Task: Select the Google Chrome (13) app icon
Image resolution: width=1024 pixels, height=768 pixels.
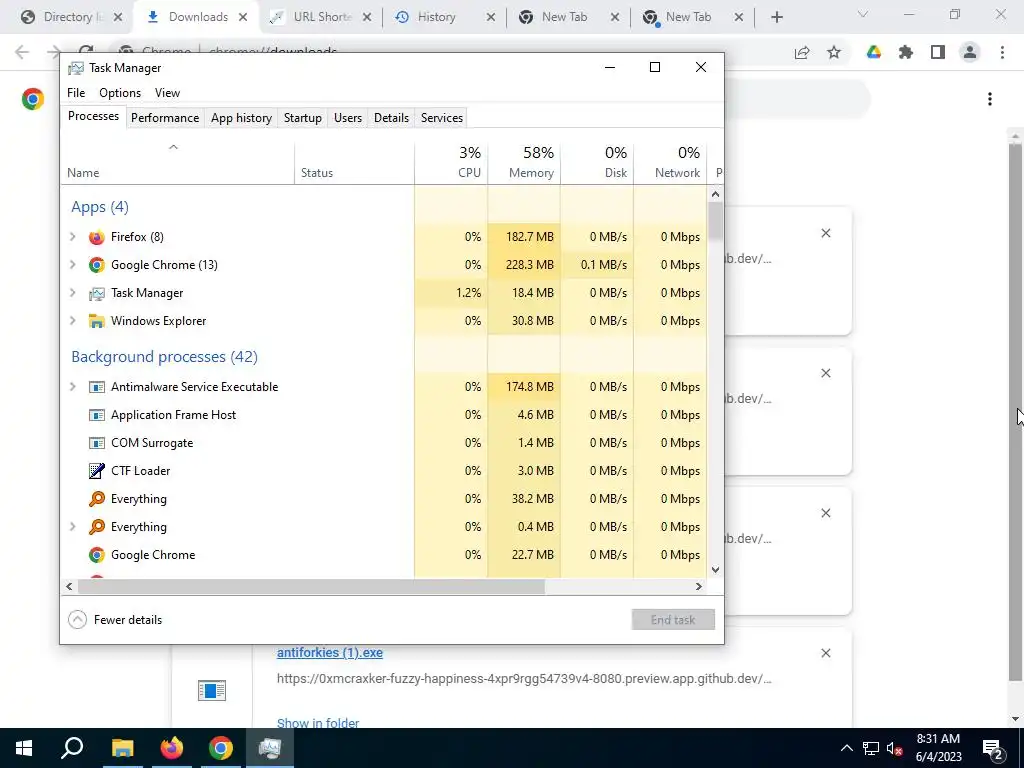Action: pyautogui.click(x=97, y=265)
